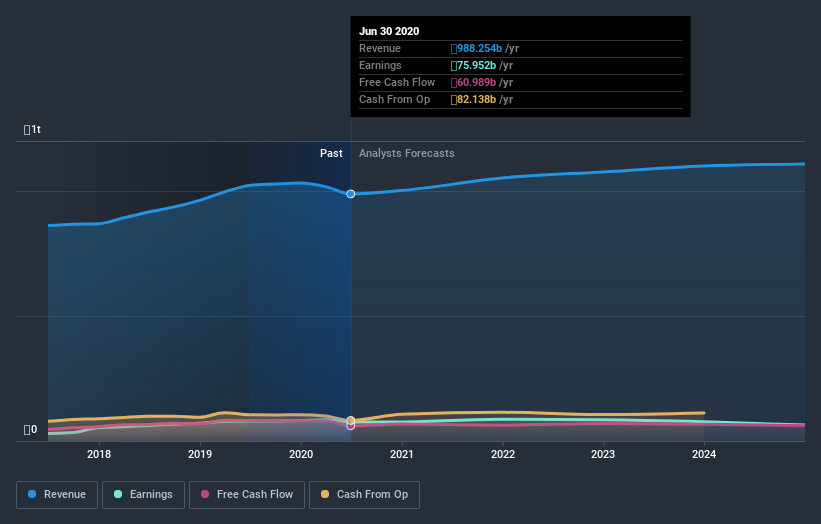Select the 2020 x-axis label
This screenshot has width=821, height=524.
pyautogui.click(x=301, y=454)
